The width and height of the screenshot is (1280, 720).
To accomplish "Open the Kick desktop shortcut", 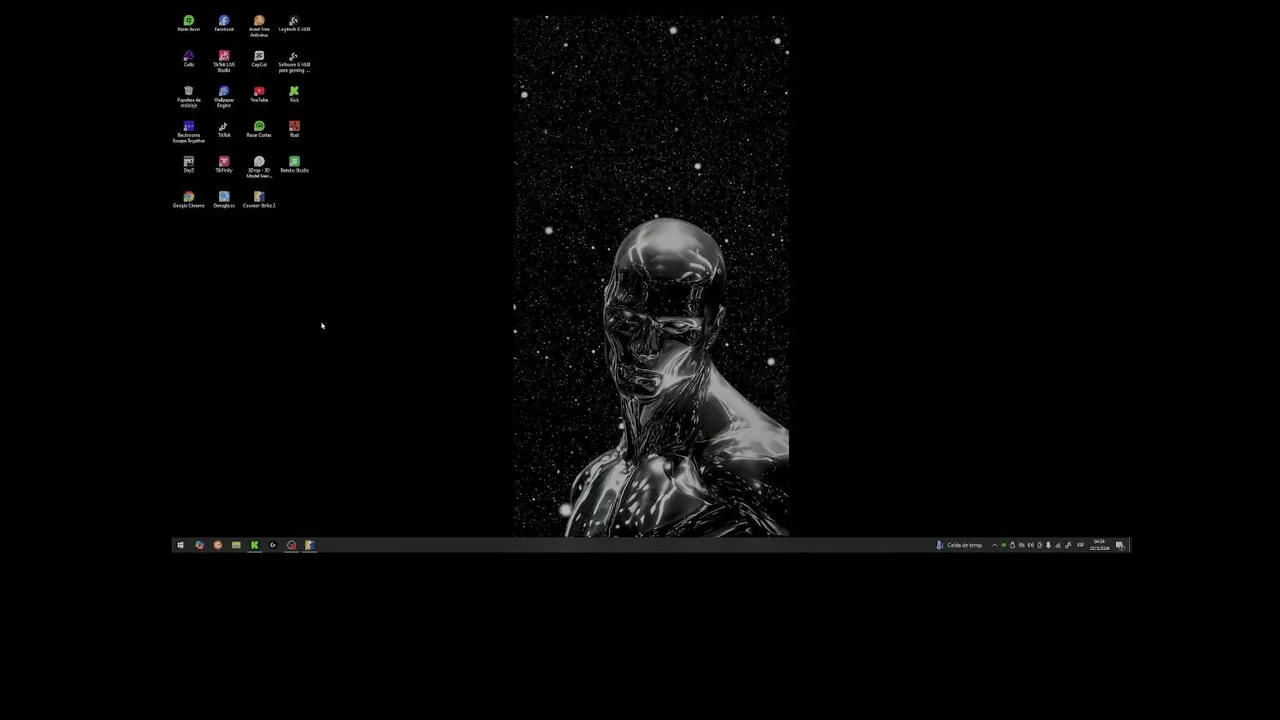I will coord(294,94).
